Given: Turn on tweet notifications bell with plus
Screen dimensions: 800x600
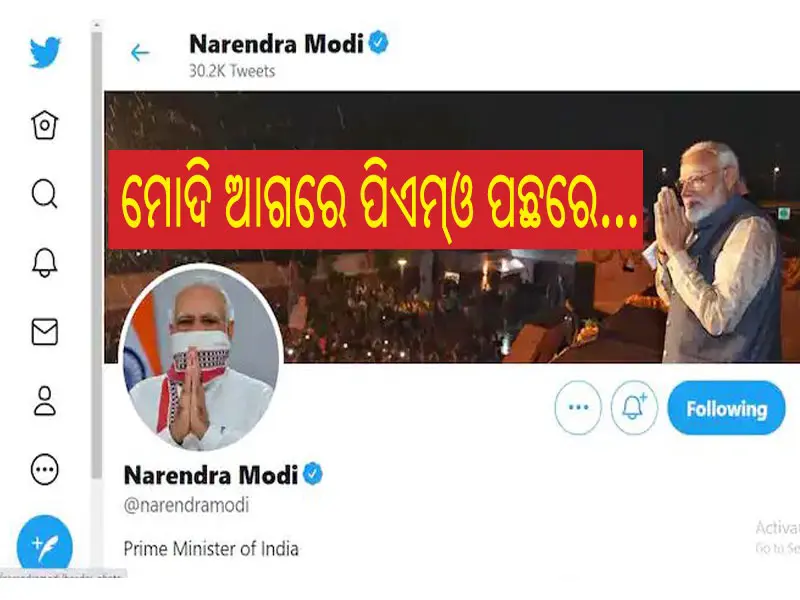Looking at the screenshot, I should [634, 408].
